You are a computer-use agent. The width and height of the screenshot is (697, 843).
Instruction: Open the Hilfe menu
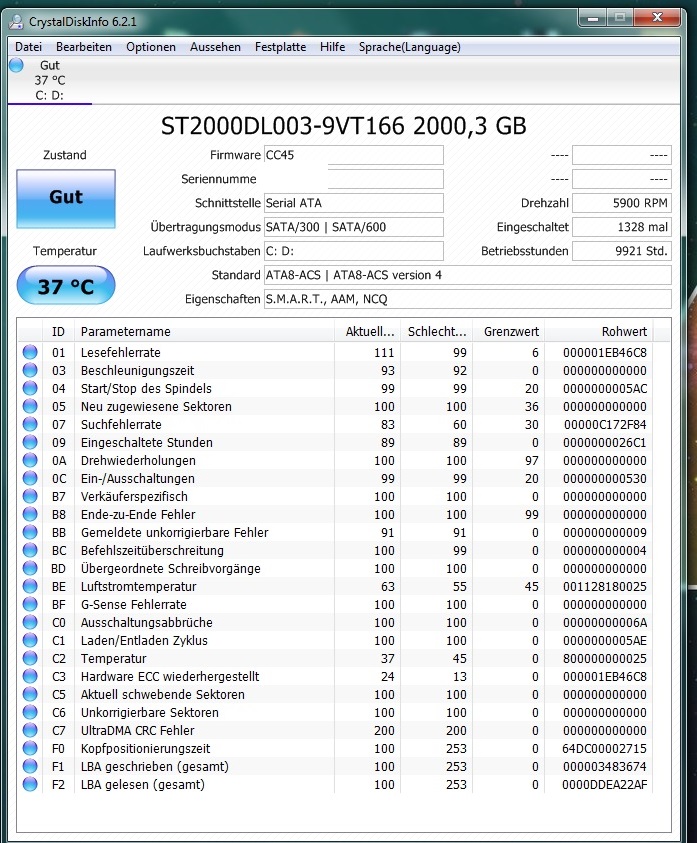point(332,47)
